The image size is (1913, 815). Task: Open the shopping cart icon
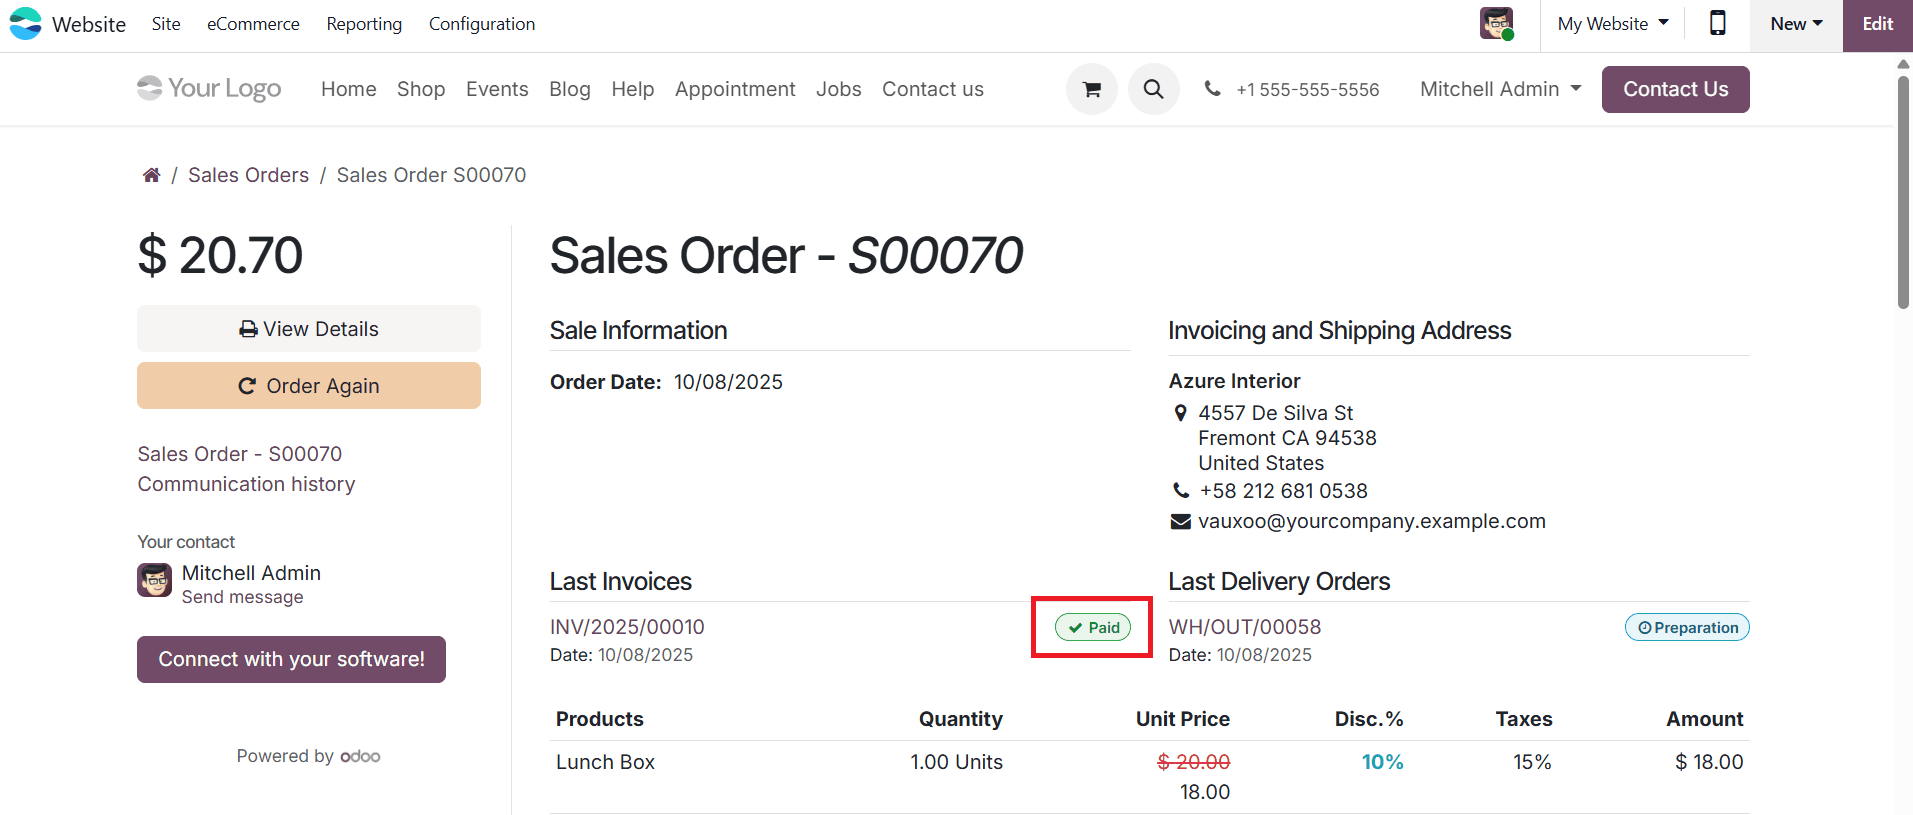1091,90
